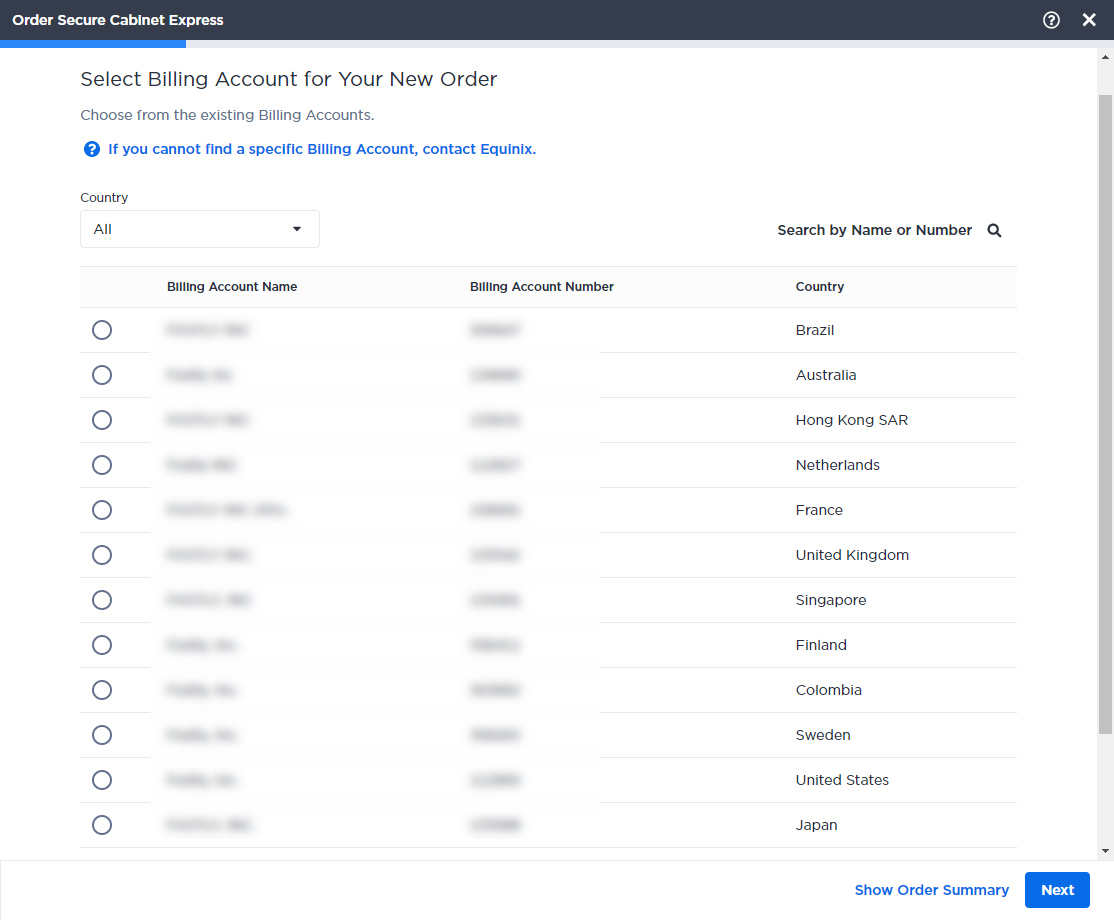Select the Japan billing account radio button
Image resolution: width=1114 pixels, height=920 pixels.
(x=102, y=825)
